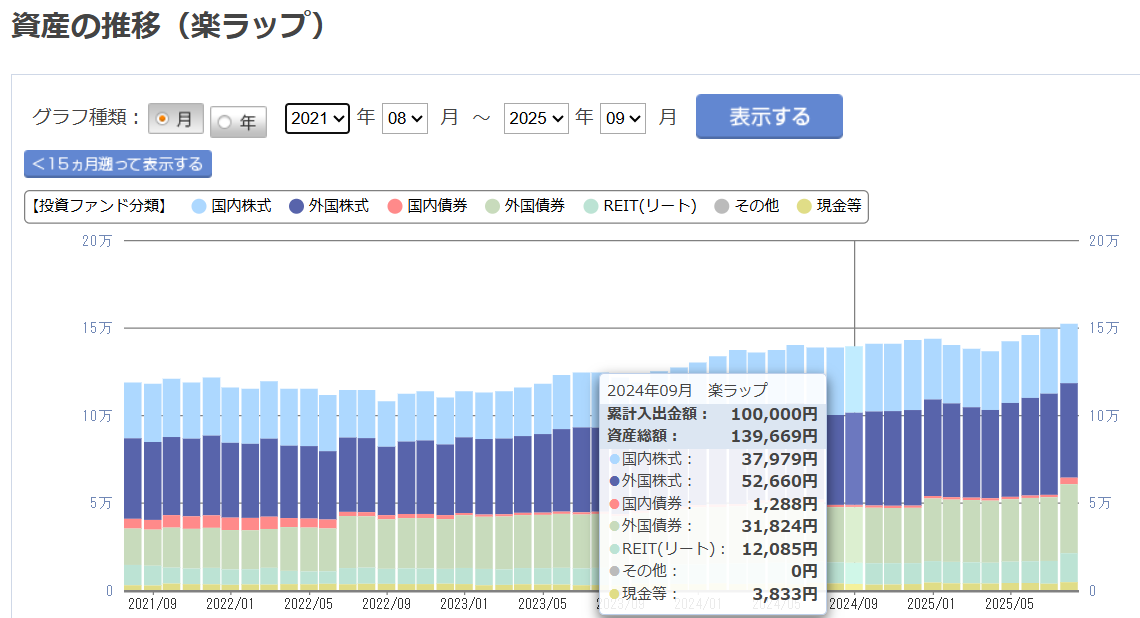Click the 資産総額 row in the tooltip
The height and width of the screenshot is (618, 1140).
712,436
